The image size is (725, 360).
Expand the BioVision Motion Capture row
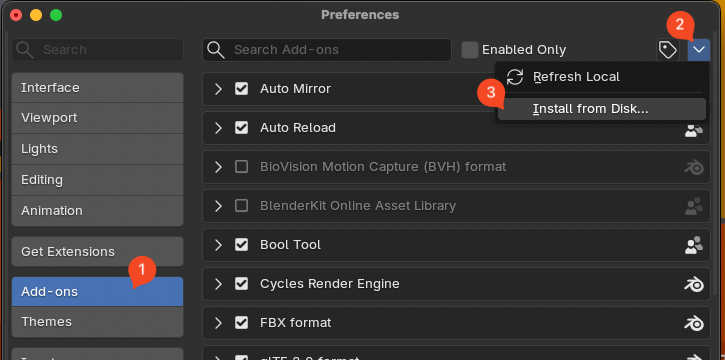pyautogui.click(x=218, y=166)
